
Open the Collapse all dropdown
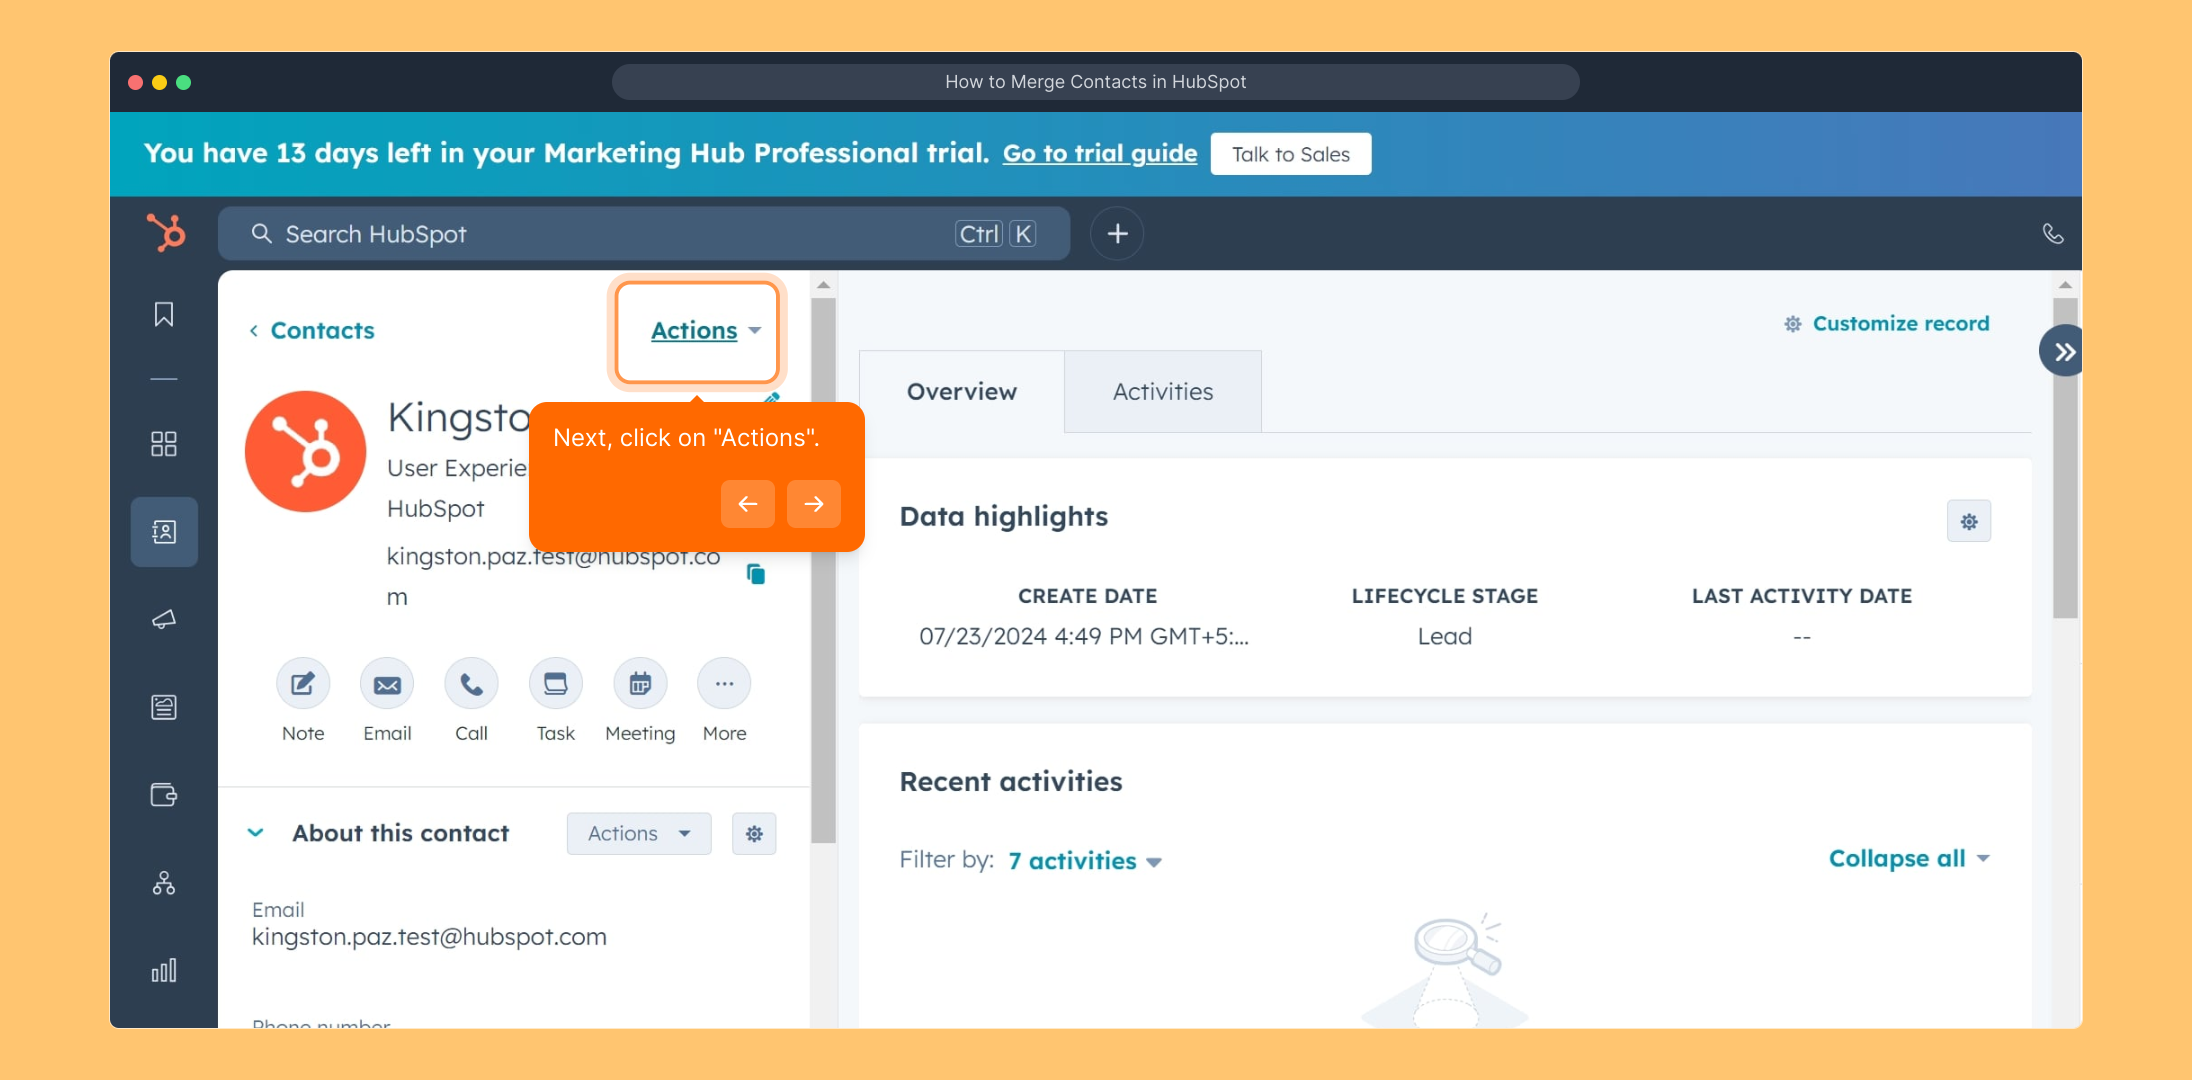point(1908,859)
